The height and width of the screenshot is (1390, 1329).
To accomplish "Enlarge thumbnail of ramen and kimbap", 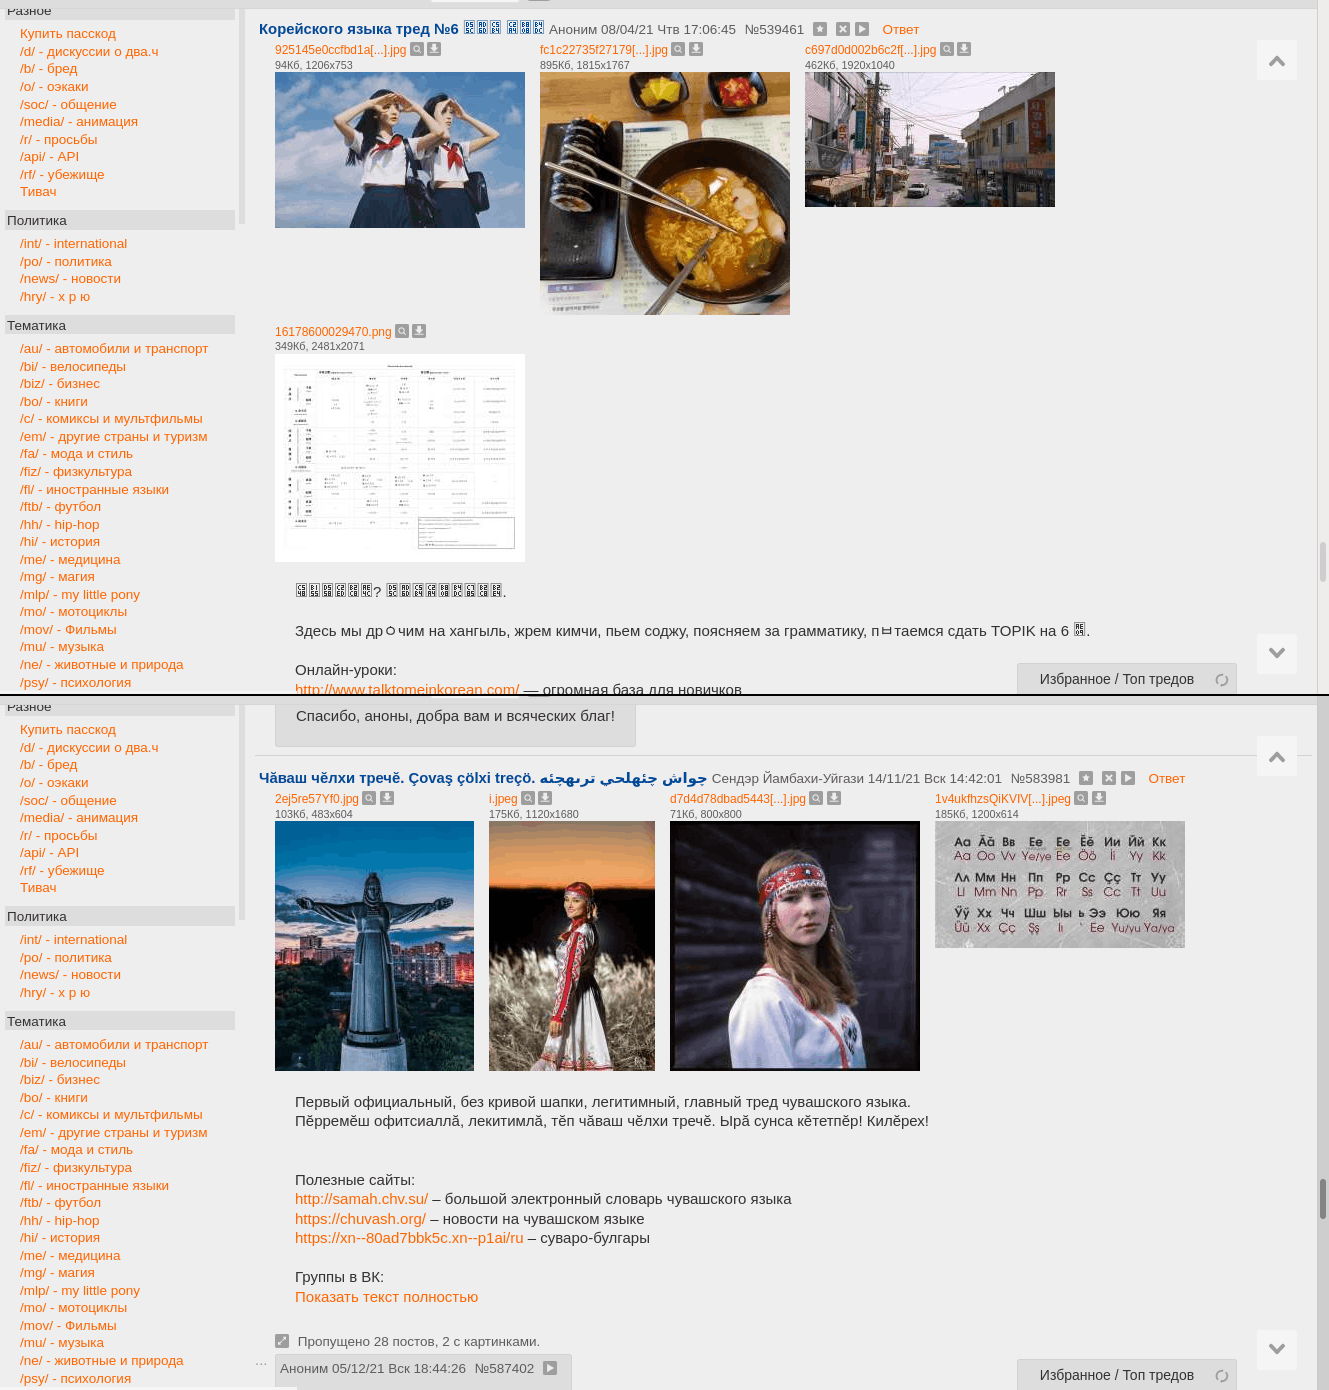I will (x=665, y=193).
